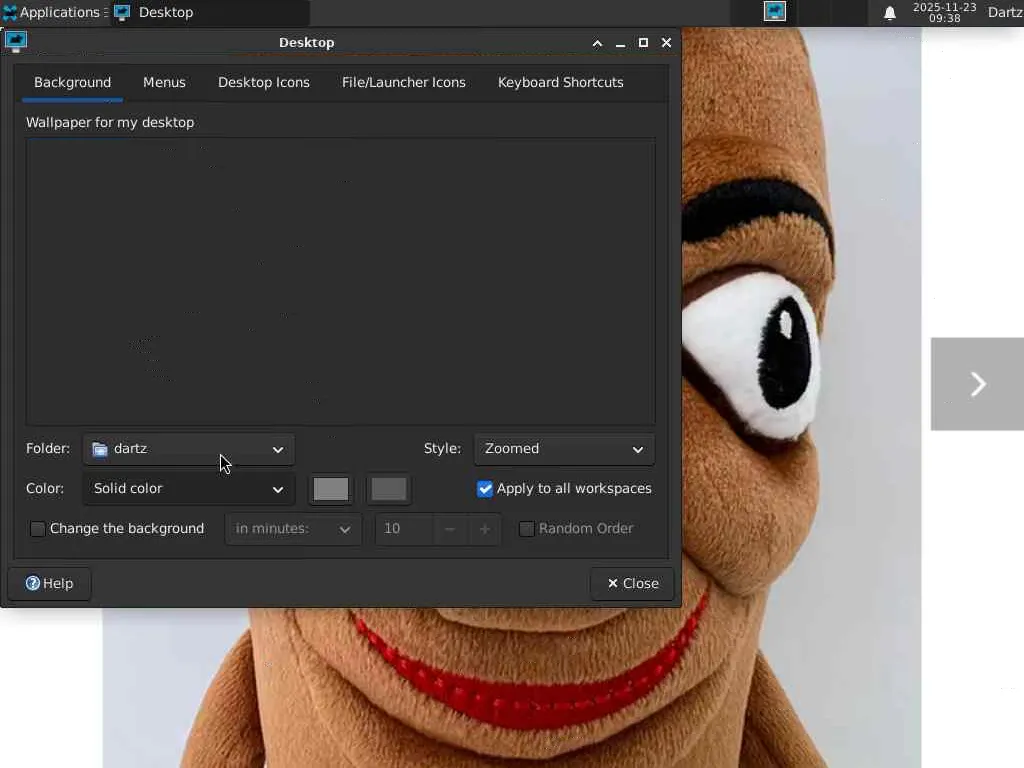Open the Color dropdown set to Solid color
The height and width of the screenshot is (768, 1024).
pos(189,489)
